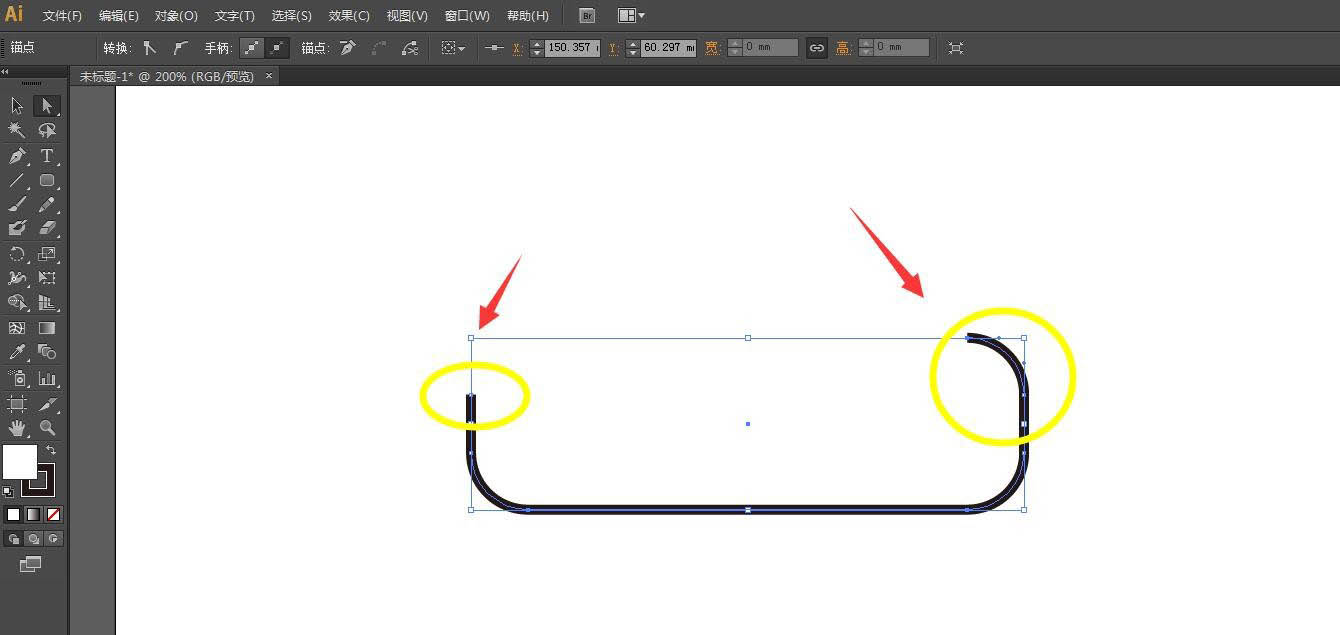Open the 效果(C) menu

tap(349, 16)
